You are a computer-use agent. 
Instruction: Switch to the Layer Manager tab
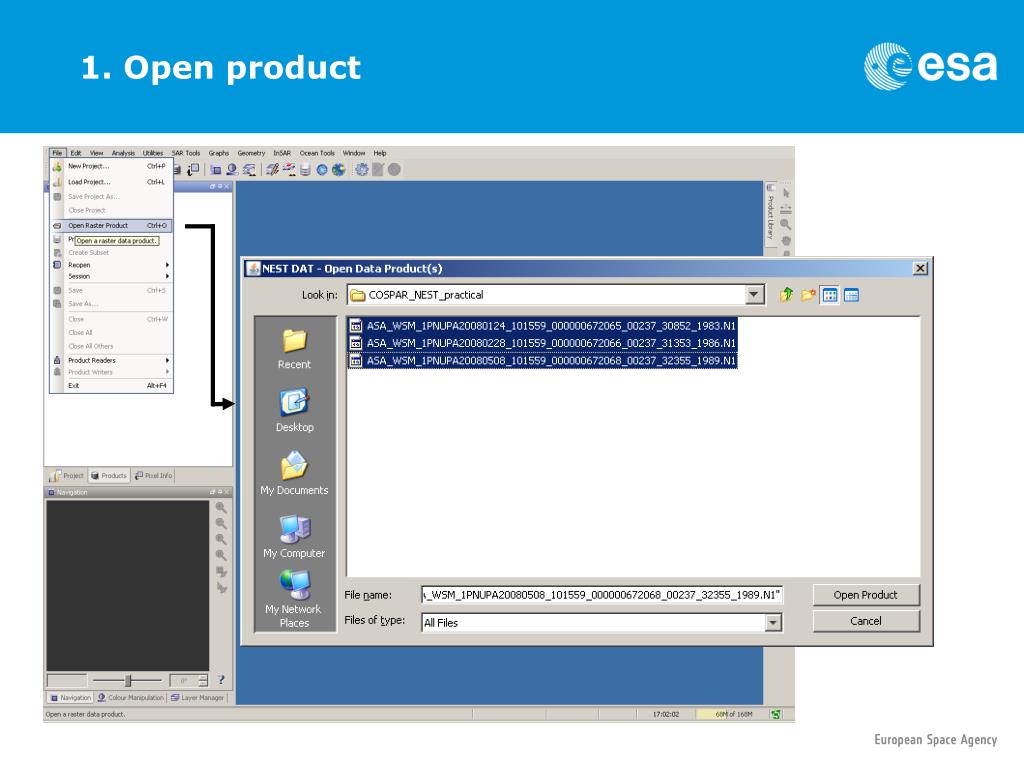coord(197,697)
